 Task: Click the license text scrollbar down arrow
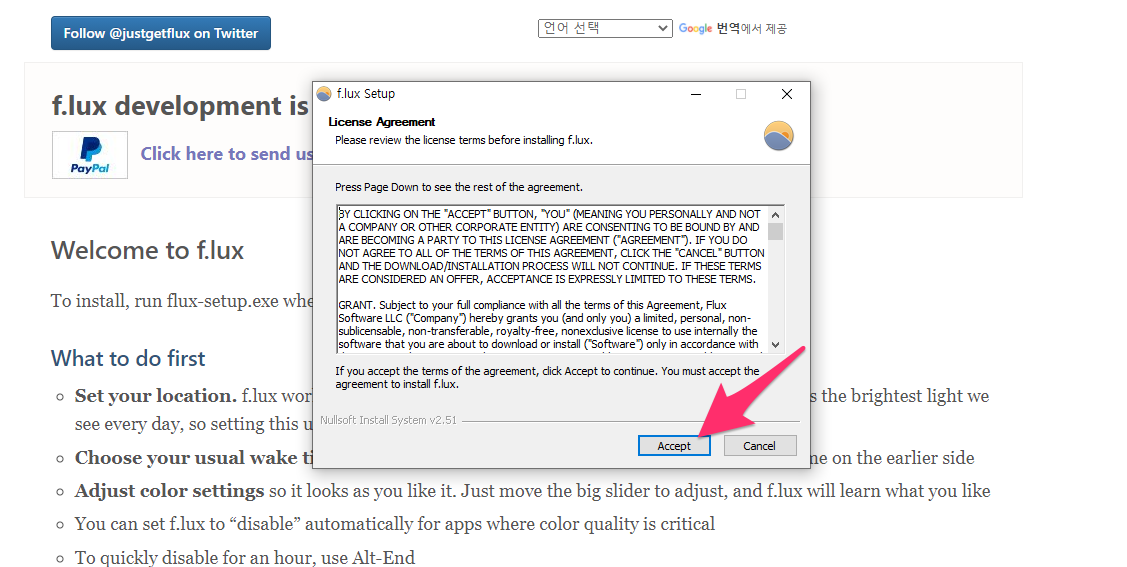click(776, 345)
